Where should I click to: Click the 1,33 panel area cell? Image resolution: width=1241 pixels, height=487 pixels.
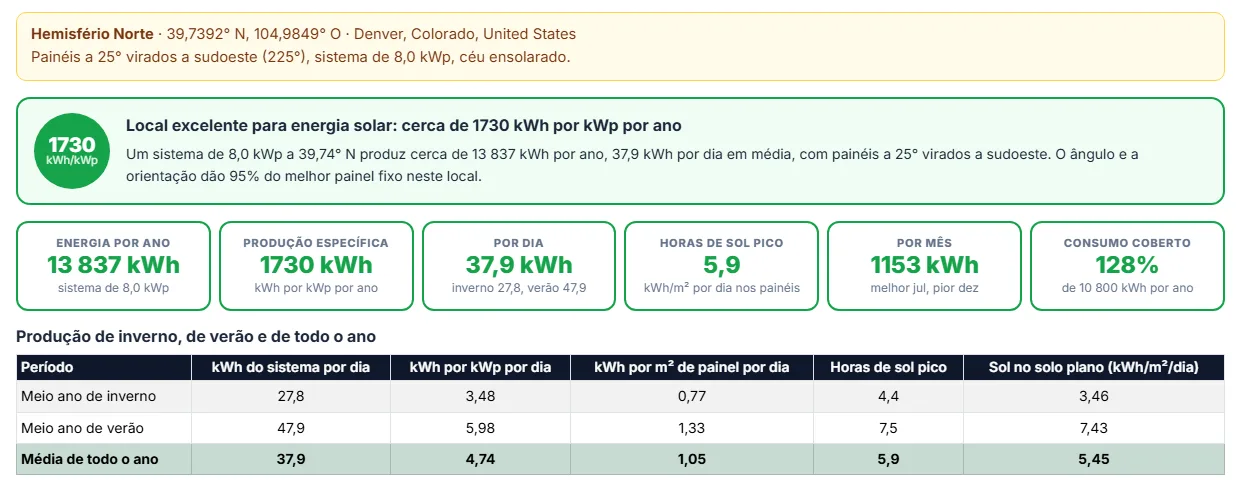692,428
